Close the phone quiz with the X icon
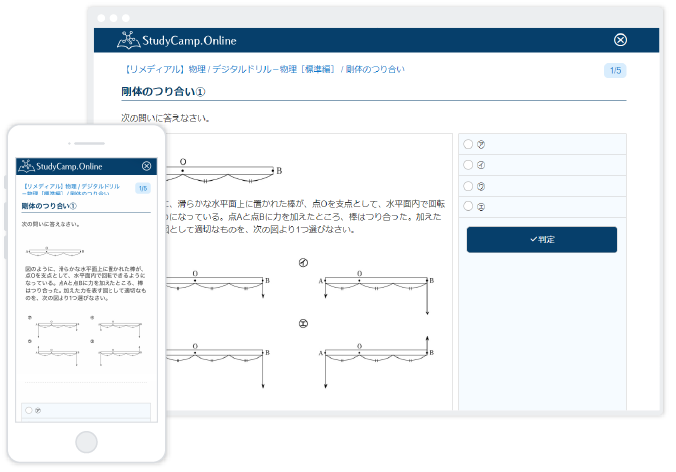The image size is (676, 472). point(146,166)
